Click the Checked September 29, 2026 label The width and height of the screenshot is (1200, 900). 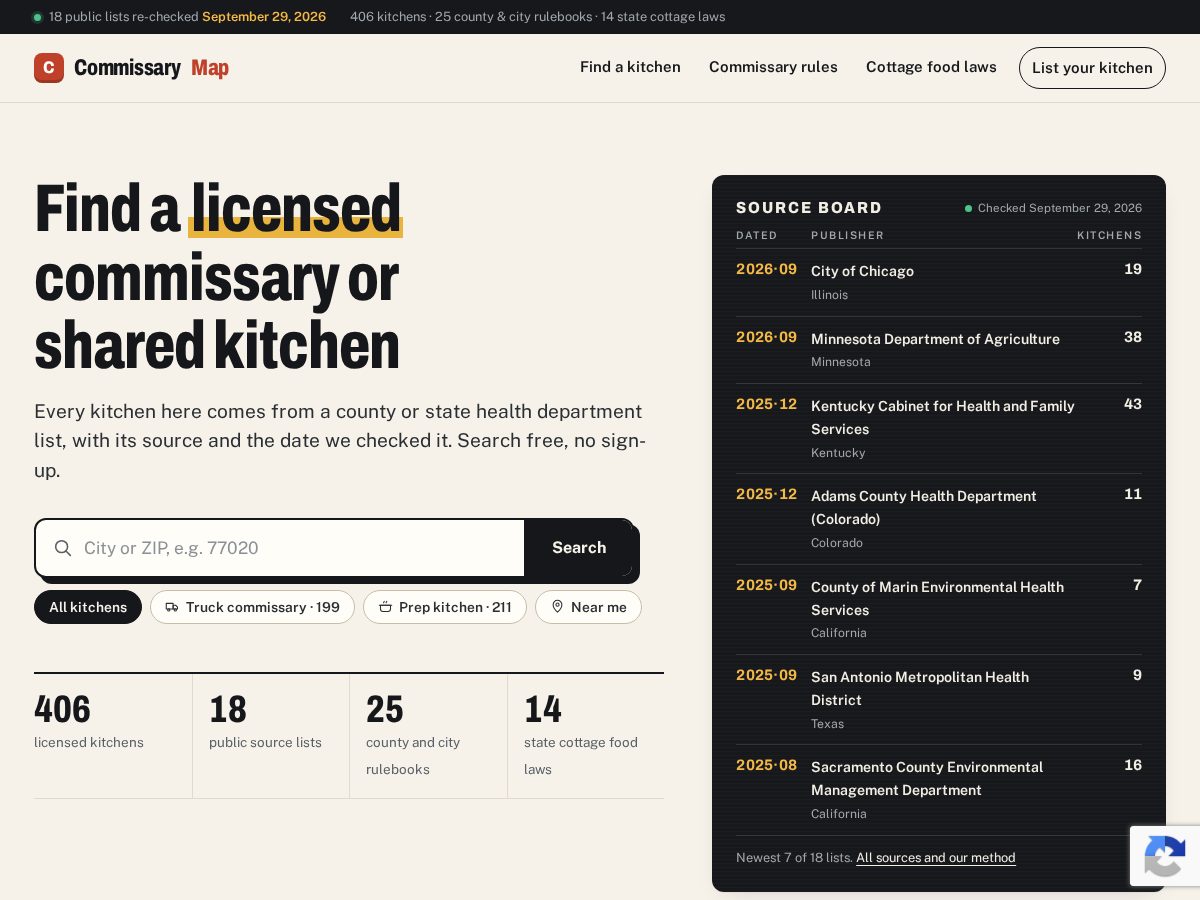point(1053,208)
